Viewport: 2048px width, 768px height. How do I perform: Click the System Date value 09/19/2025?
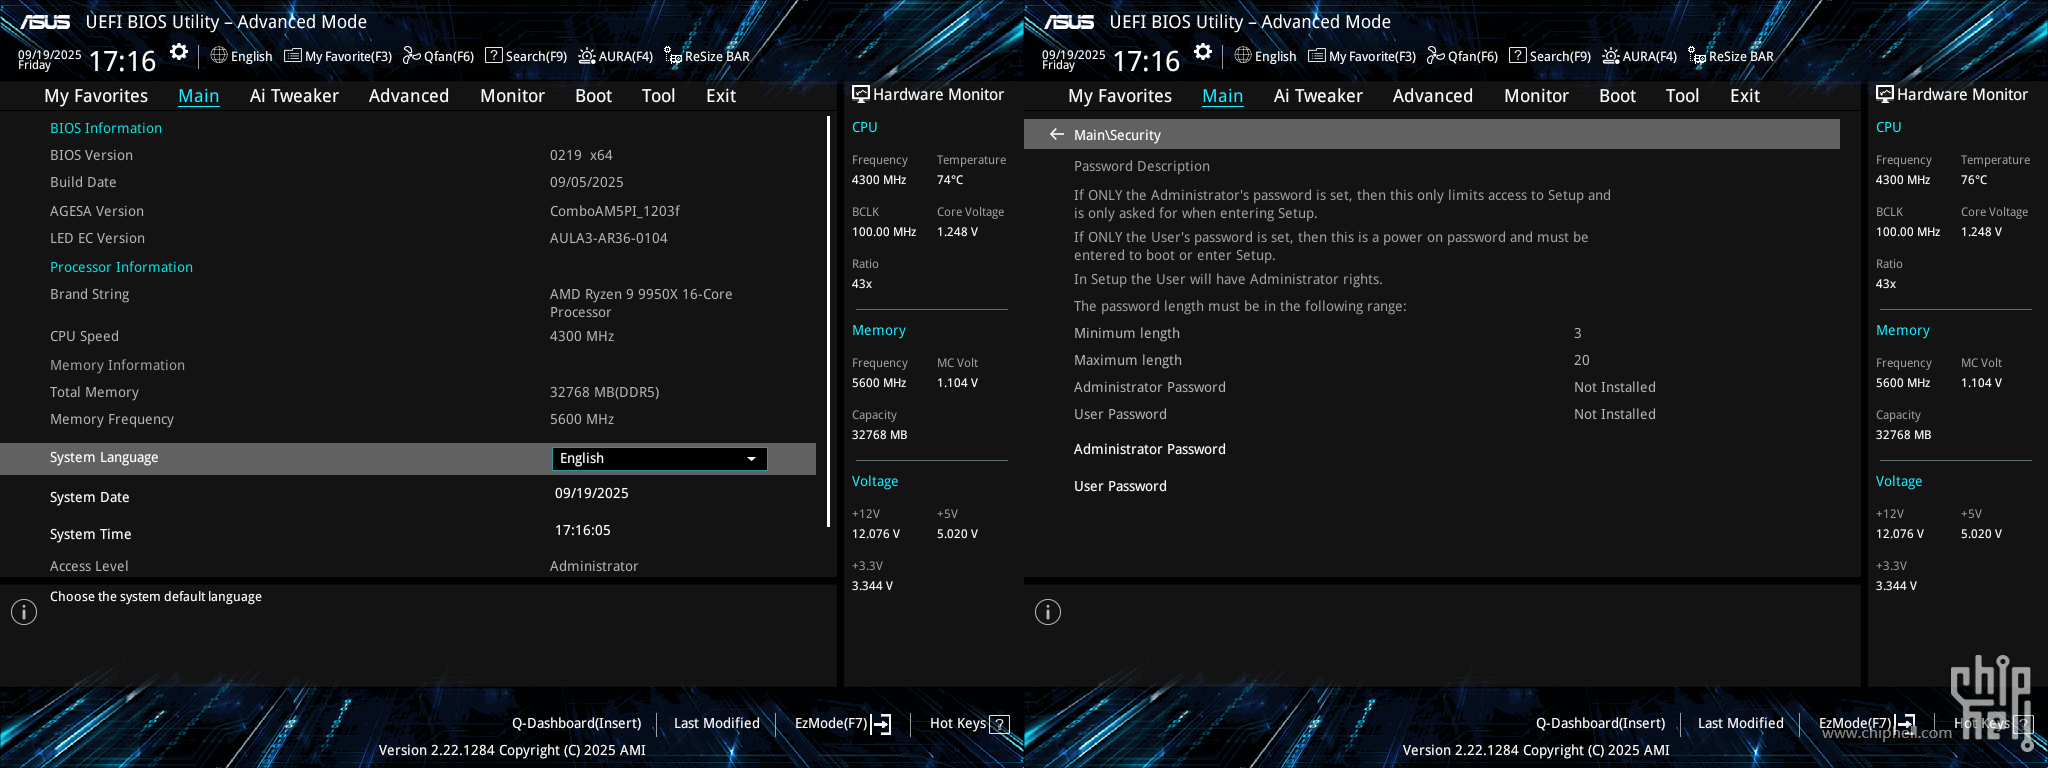[x=592, y=493]
